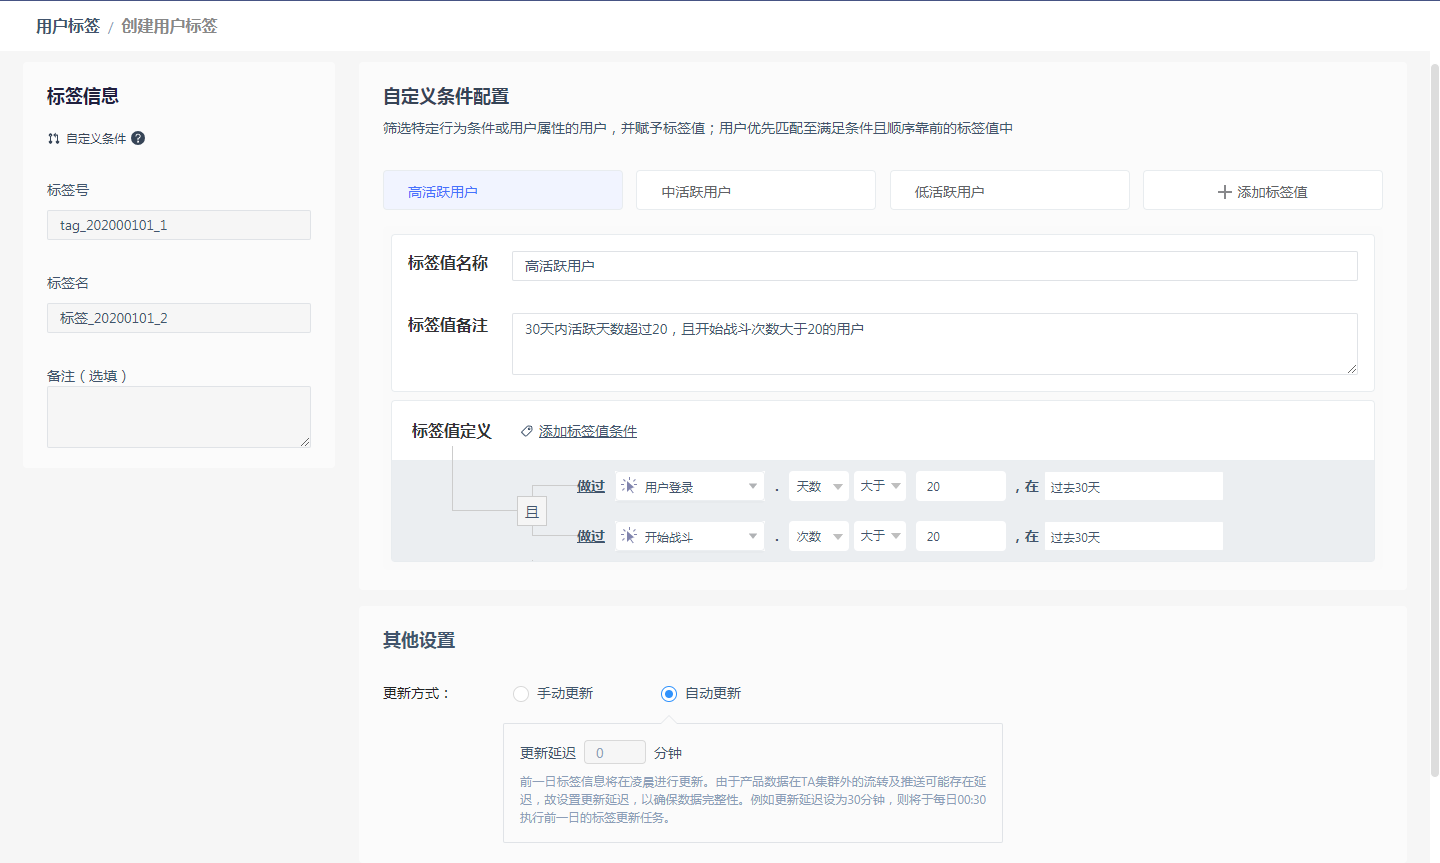Open the 用户登录 event dropdown

(x=690, y=486)
